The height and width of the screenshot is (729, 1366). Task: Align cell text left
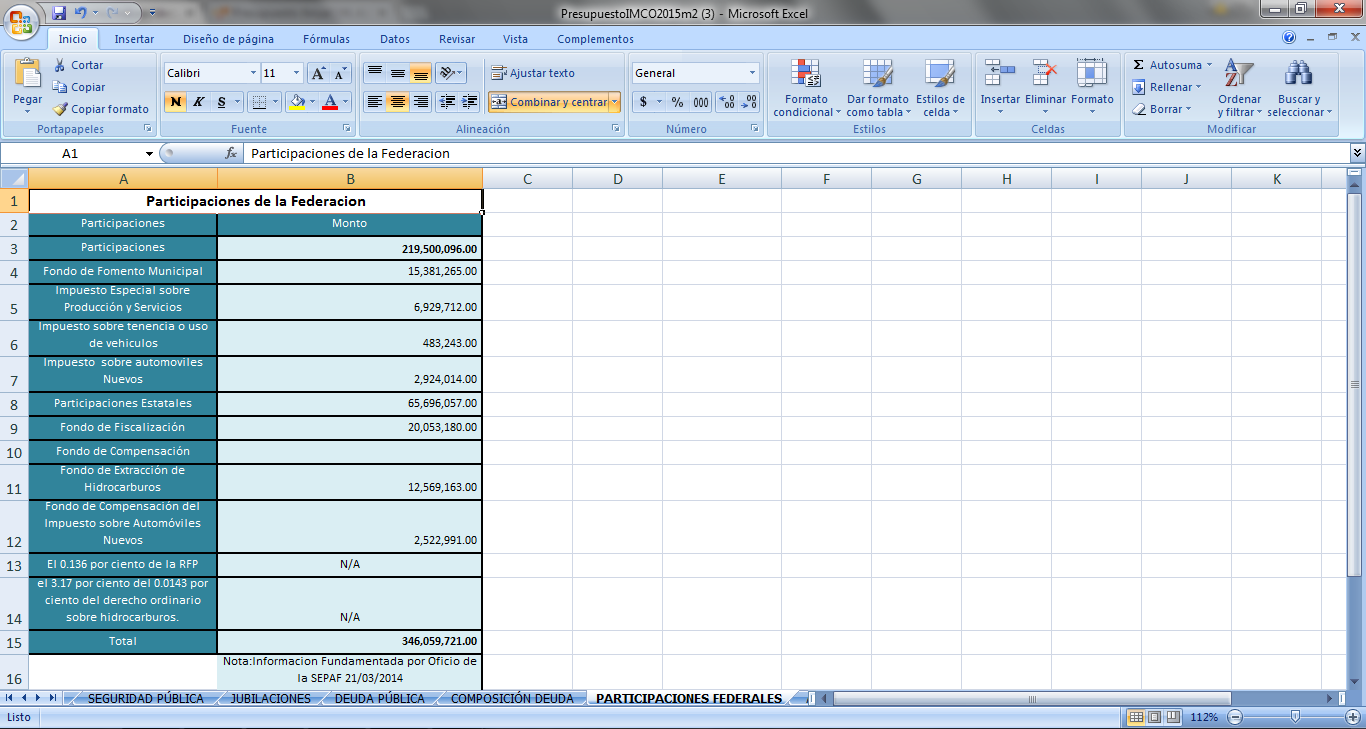(374, 101)
